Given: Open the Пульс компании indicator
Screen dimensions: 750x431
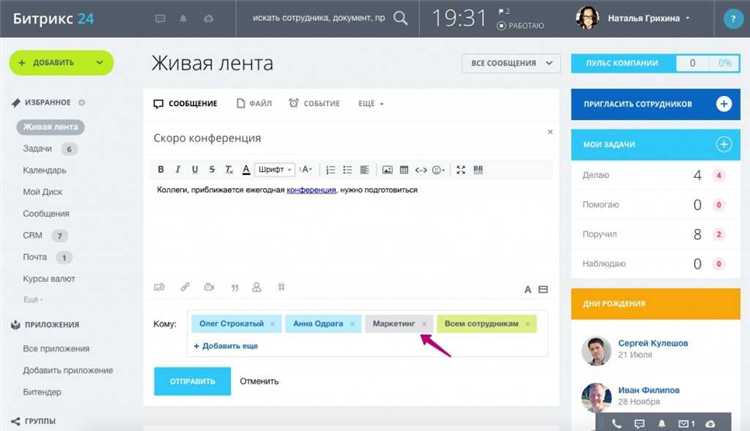Looking at the screenshot, I should 655,63.
